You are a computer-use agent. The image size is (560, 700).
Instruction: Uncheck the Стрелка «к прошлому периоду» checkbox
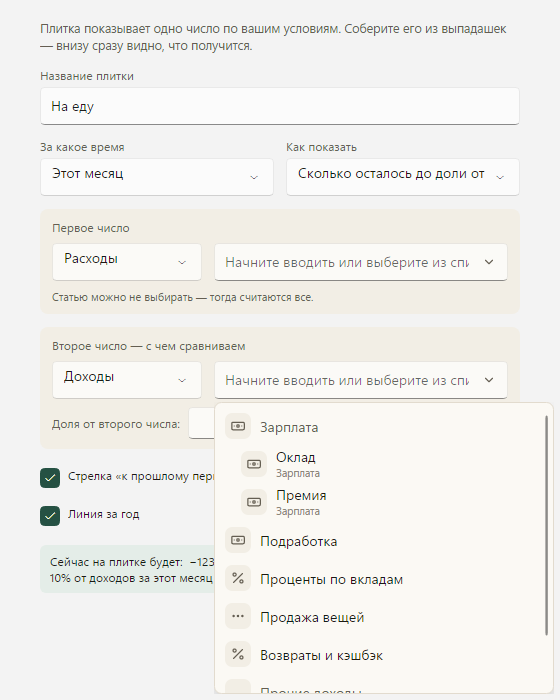pos(50,478)
